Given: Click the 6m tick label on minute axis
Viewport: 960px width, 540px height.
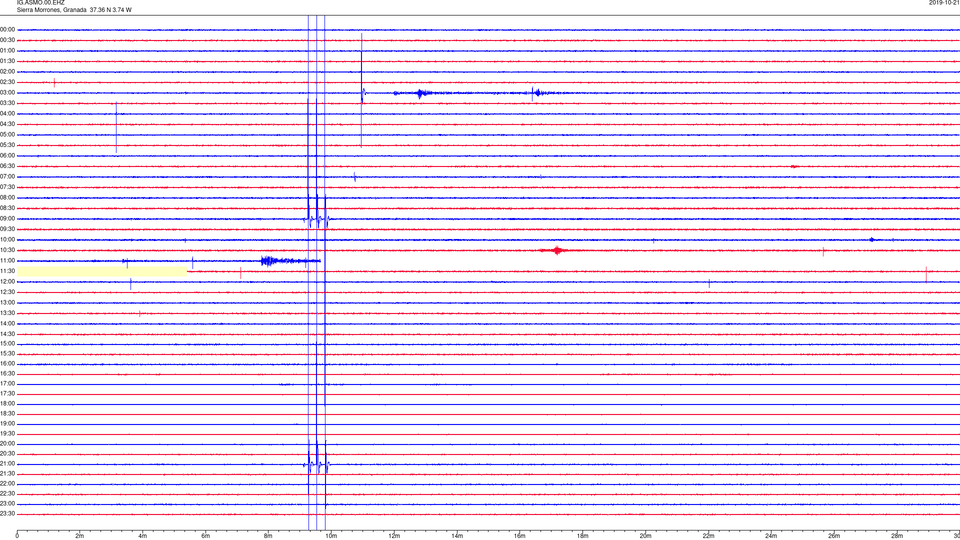Looking at the screenshot, I should pos(205,536).
